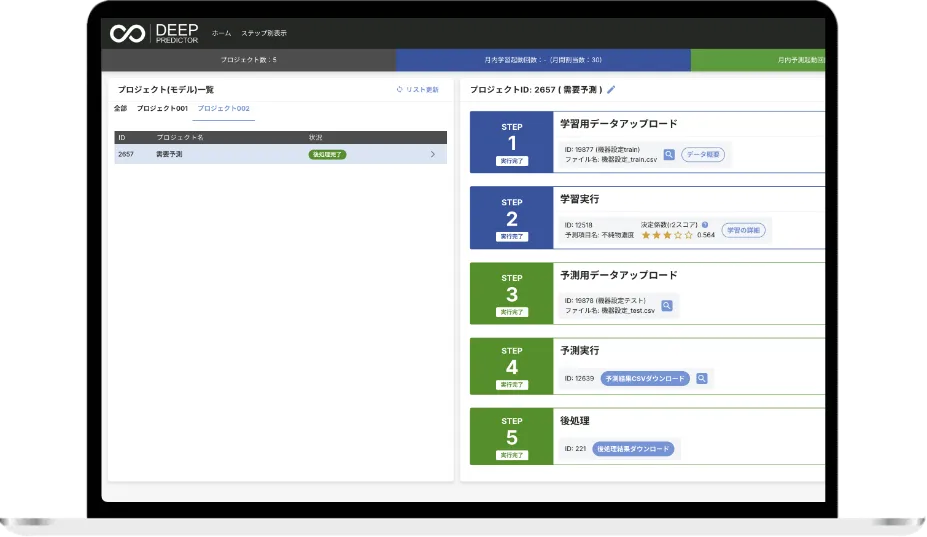Select the プロジェクト002 tab
This screenshot has height=537, width=927.
click(x=223, y=108)
